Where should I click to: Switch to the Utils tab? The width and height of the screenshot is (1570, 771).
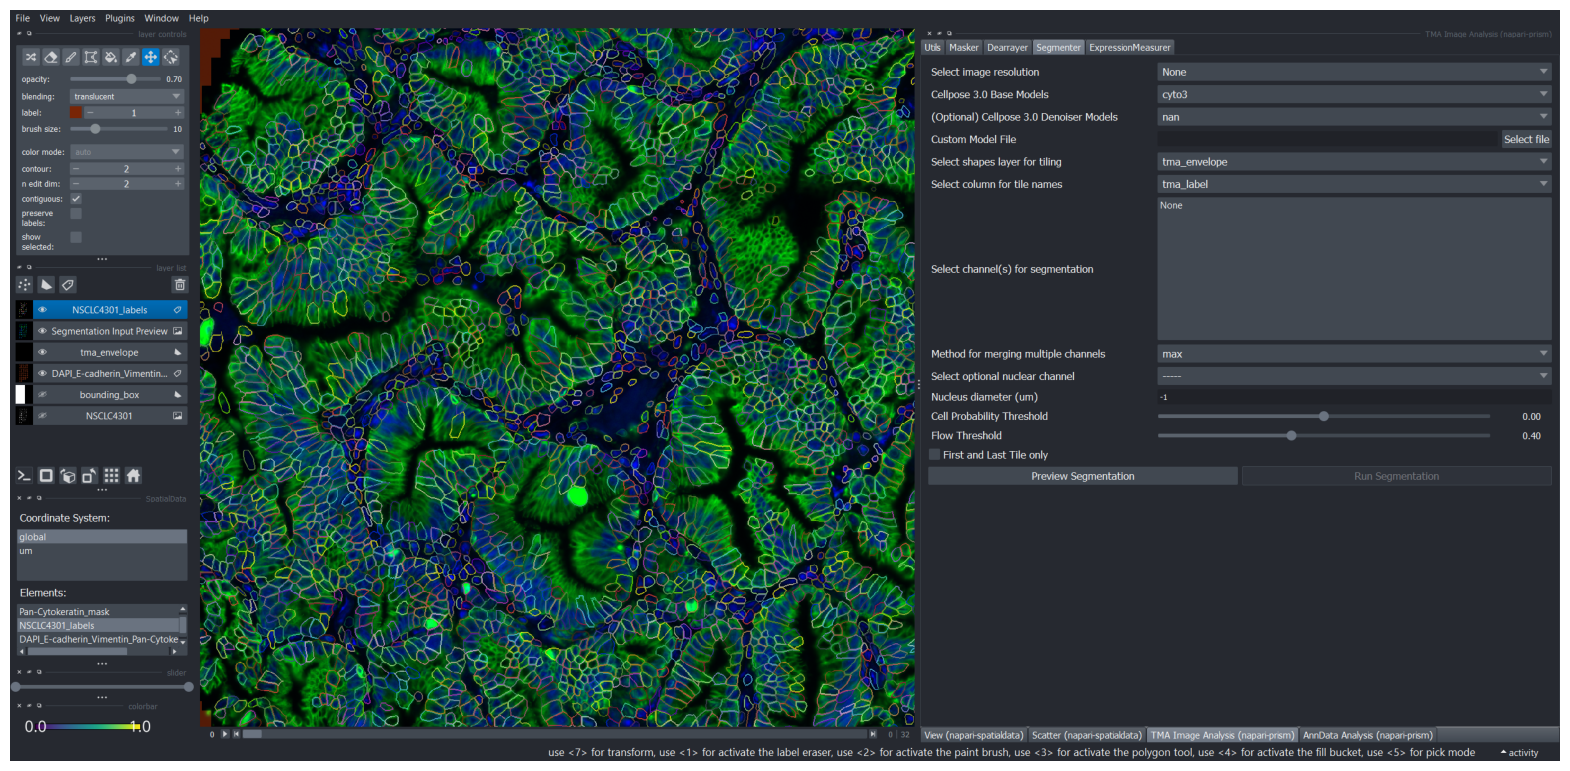pyautogui.click(x=932, y=47)
